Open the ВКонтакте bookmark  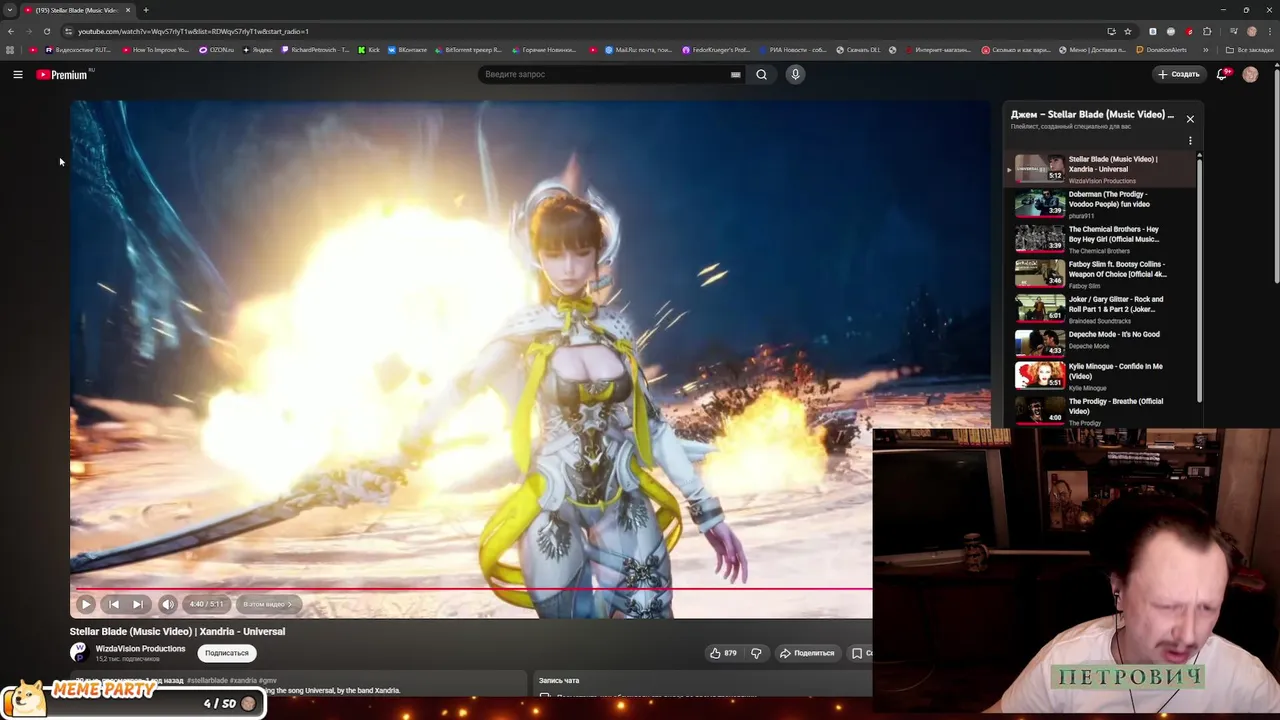[408, 50]
